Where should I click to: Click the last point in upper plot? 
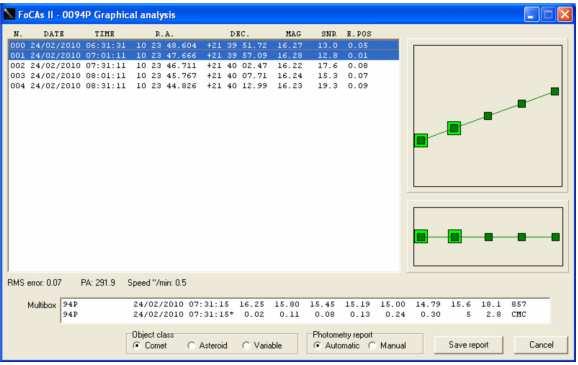pos(555,91)
